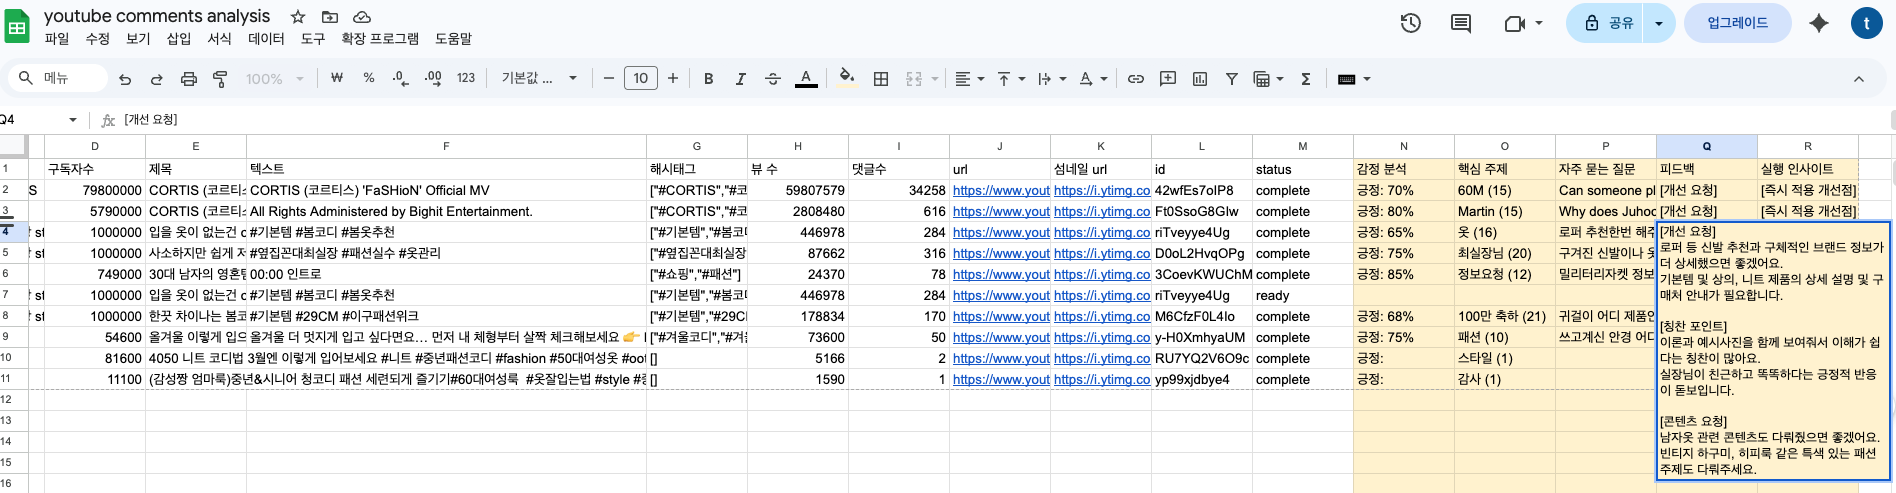Decrease font size with minus button
Image resolution: width=1896 pixels, height=493 pixels.
pos(608,78)
